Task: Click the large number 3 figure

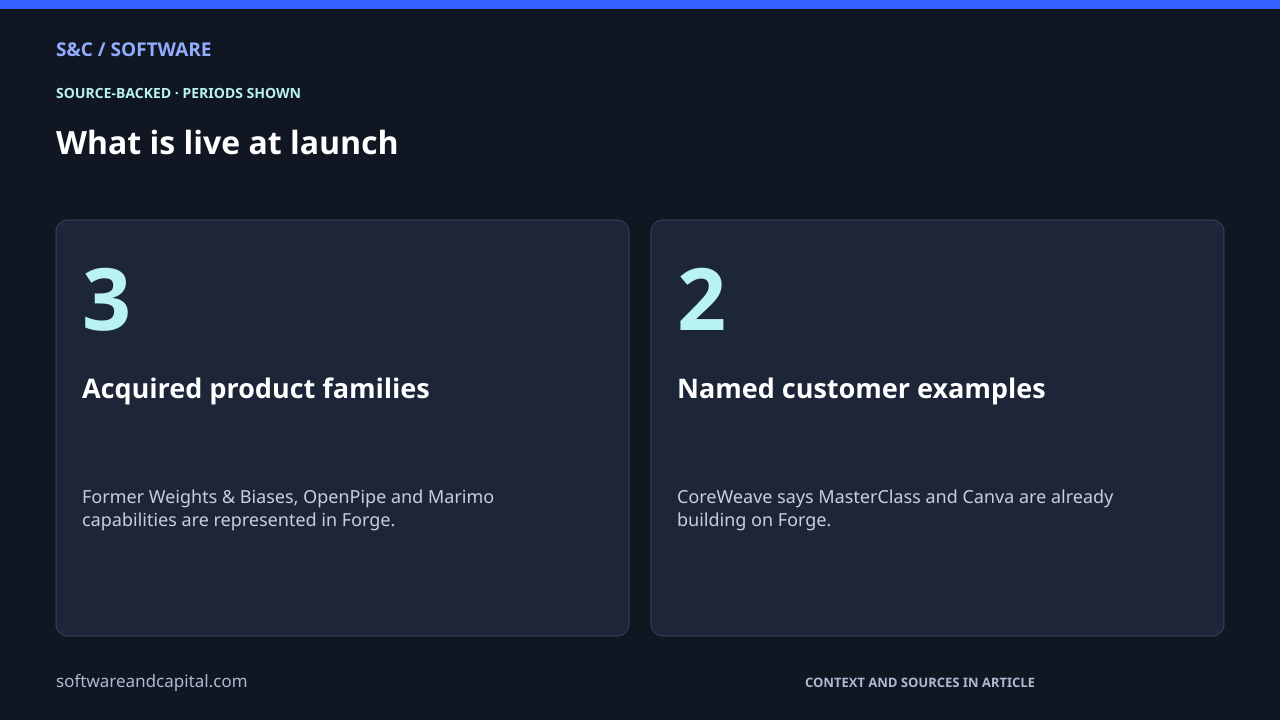Action: click(106, 299)
